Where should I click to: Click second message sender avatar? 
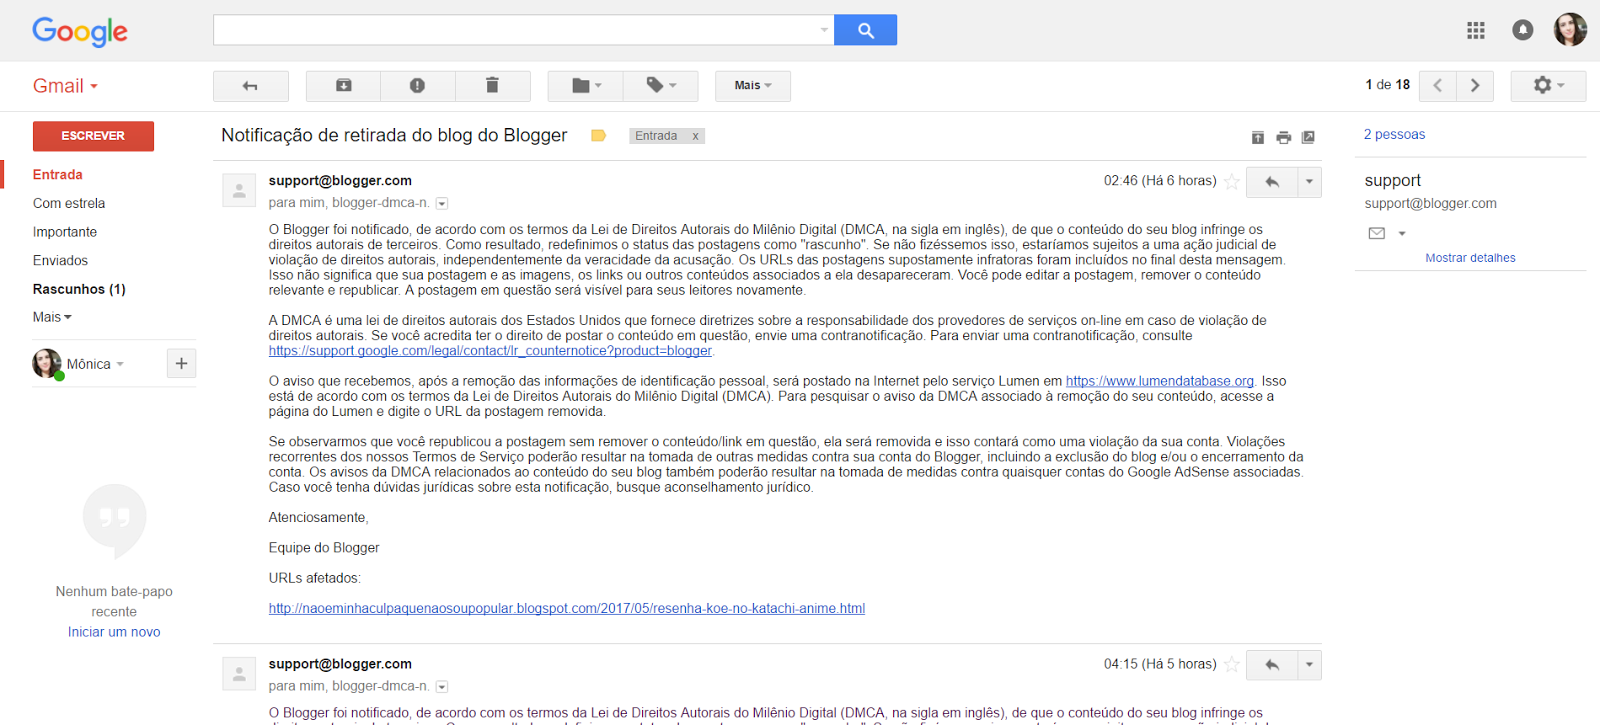click(x=239, y=674)
